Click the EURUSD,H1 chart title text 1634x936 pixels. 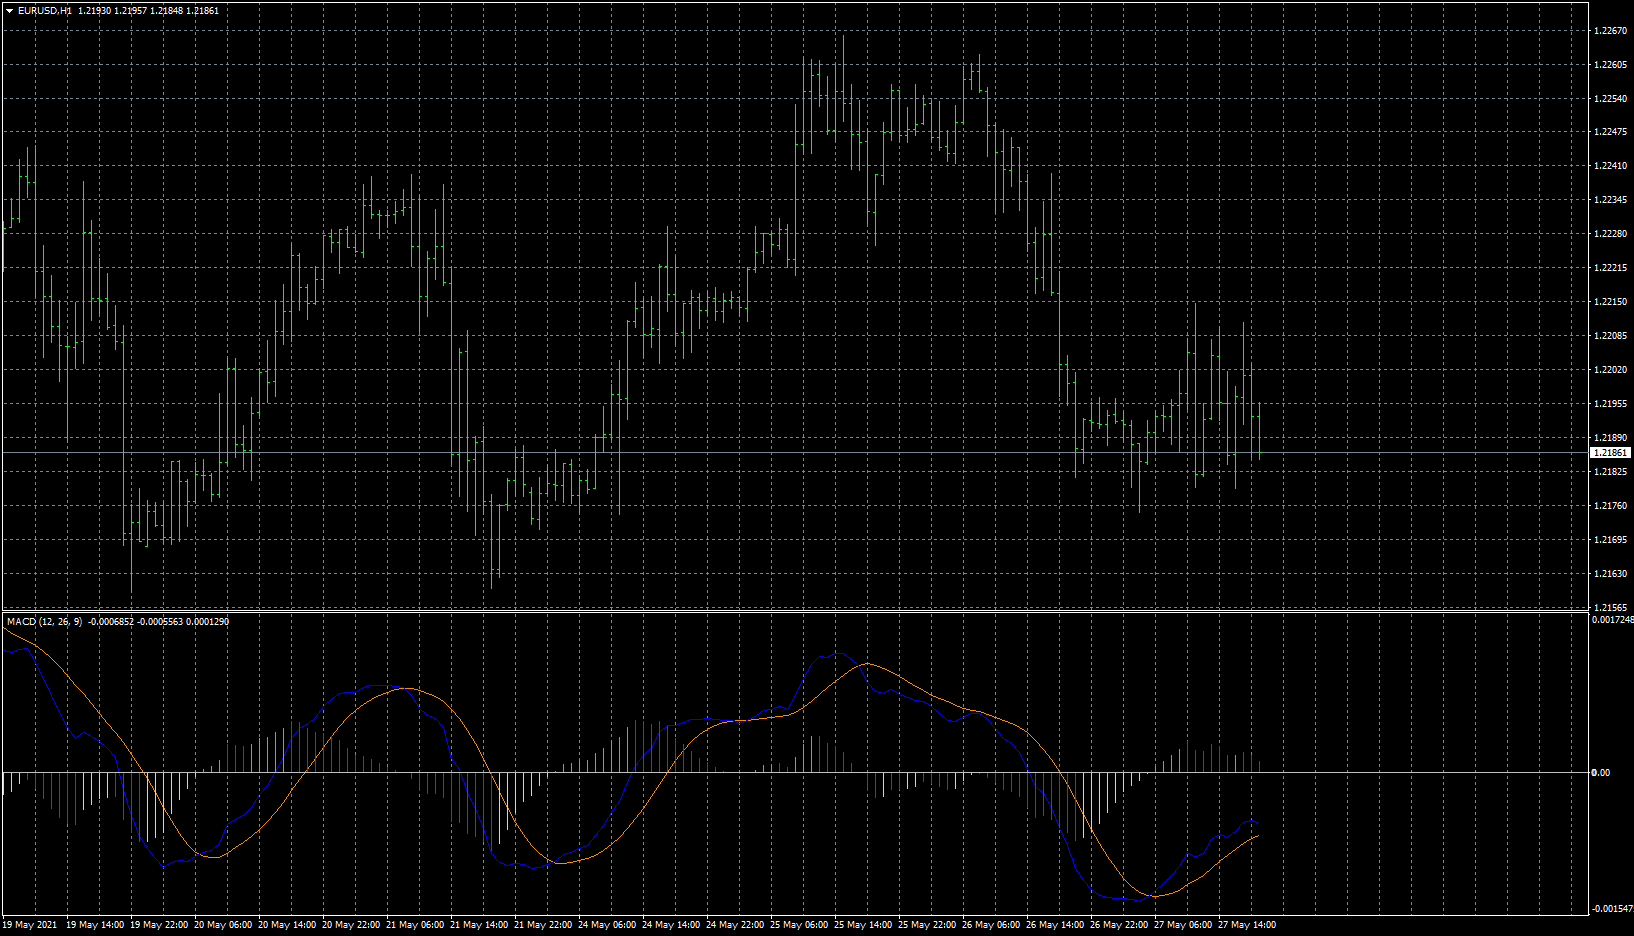click(45, 10)
